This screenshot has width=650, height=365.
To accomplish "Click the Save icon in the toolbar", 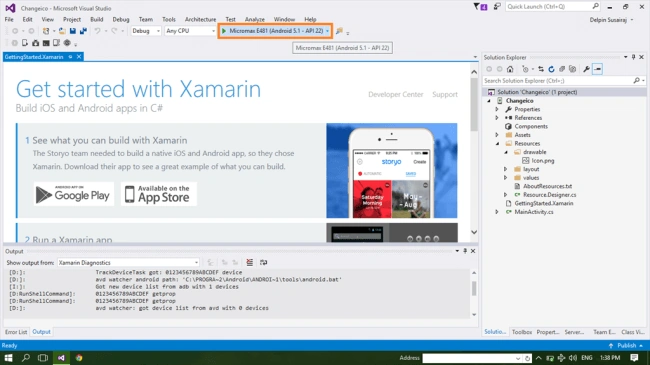I will click(73, 31).
